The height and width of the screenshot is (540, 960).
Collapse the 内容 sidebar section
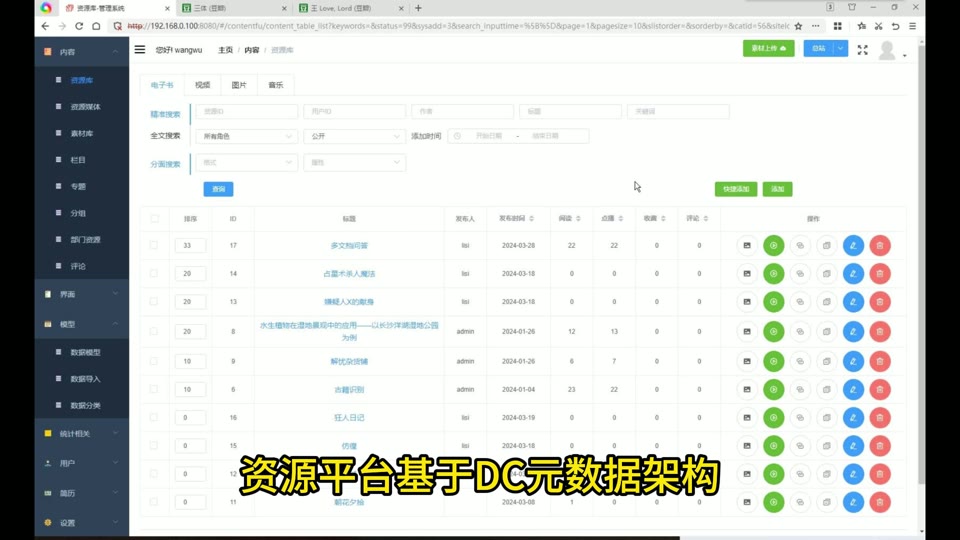[81, 52]
